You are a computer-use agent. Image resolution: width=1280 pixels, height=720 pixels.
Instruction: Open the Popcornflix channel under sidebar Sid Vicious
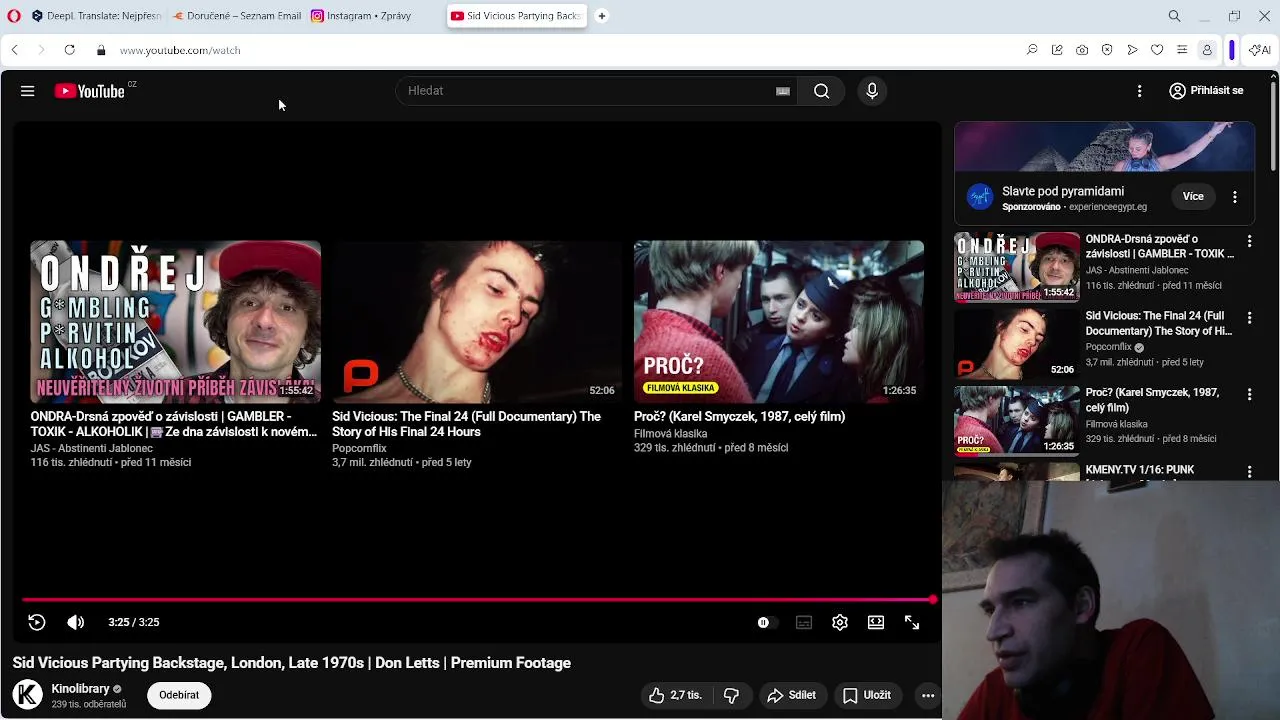point(1108,347)
